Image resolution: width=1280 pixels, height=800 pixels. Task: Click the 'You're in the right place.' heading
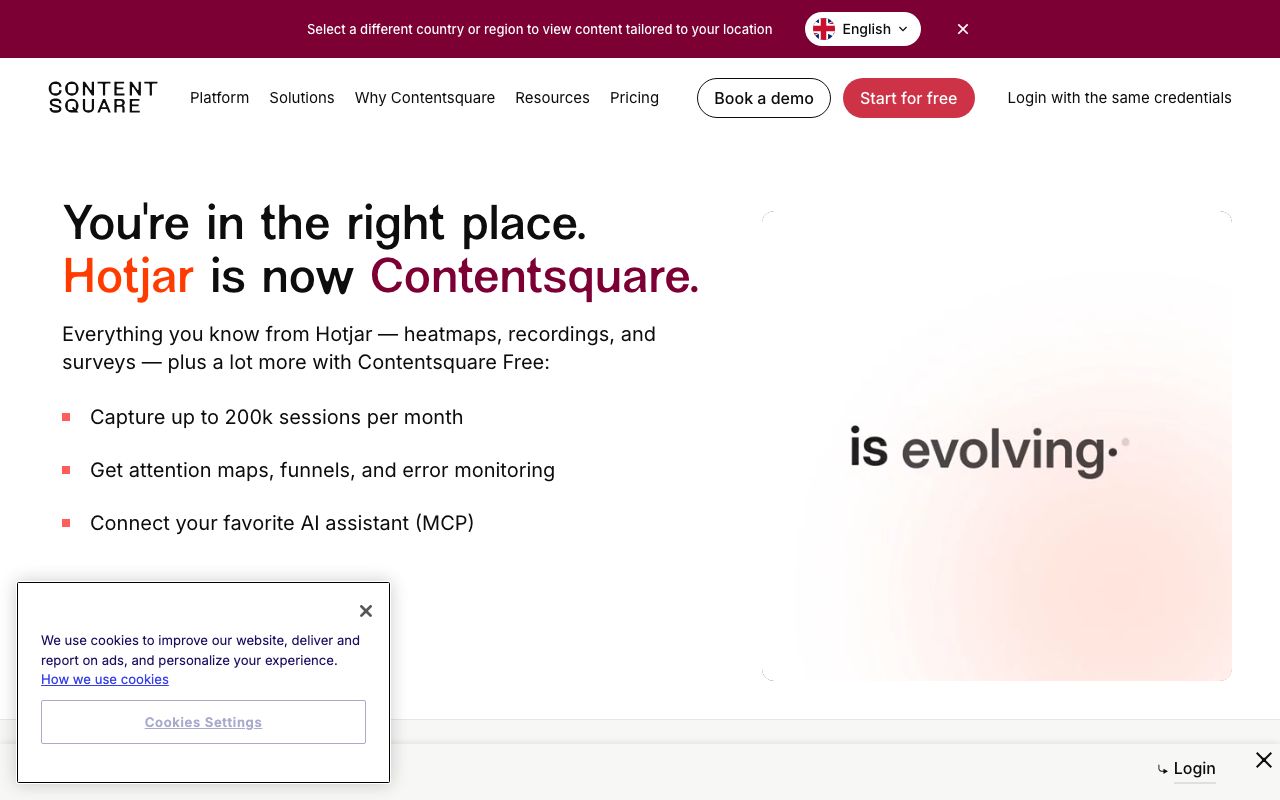coord(325,223)
